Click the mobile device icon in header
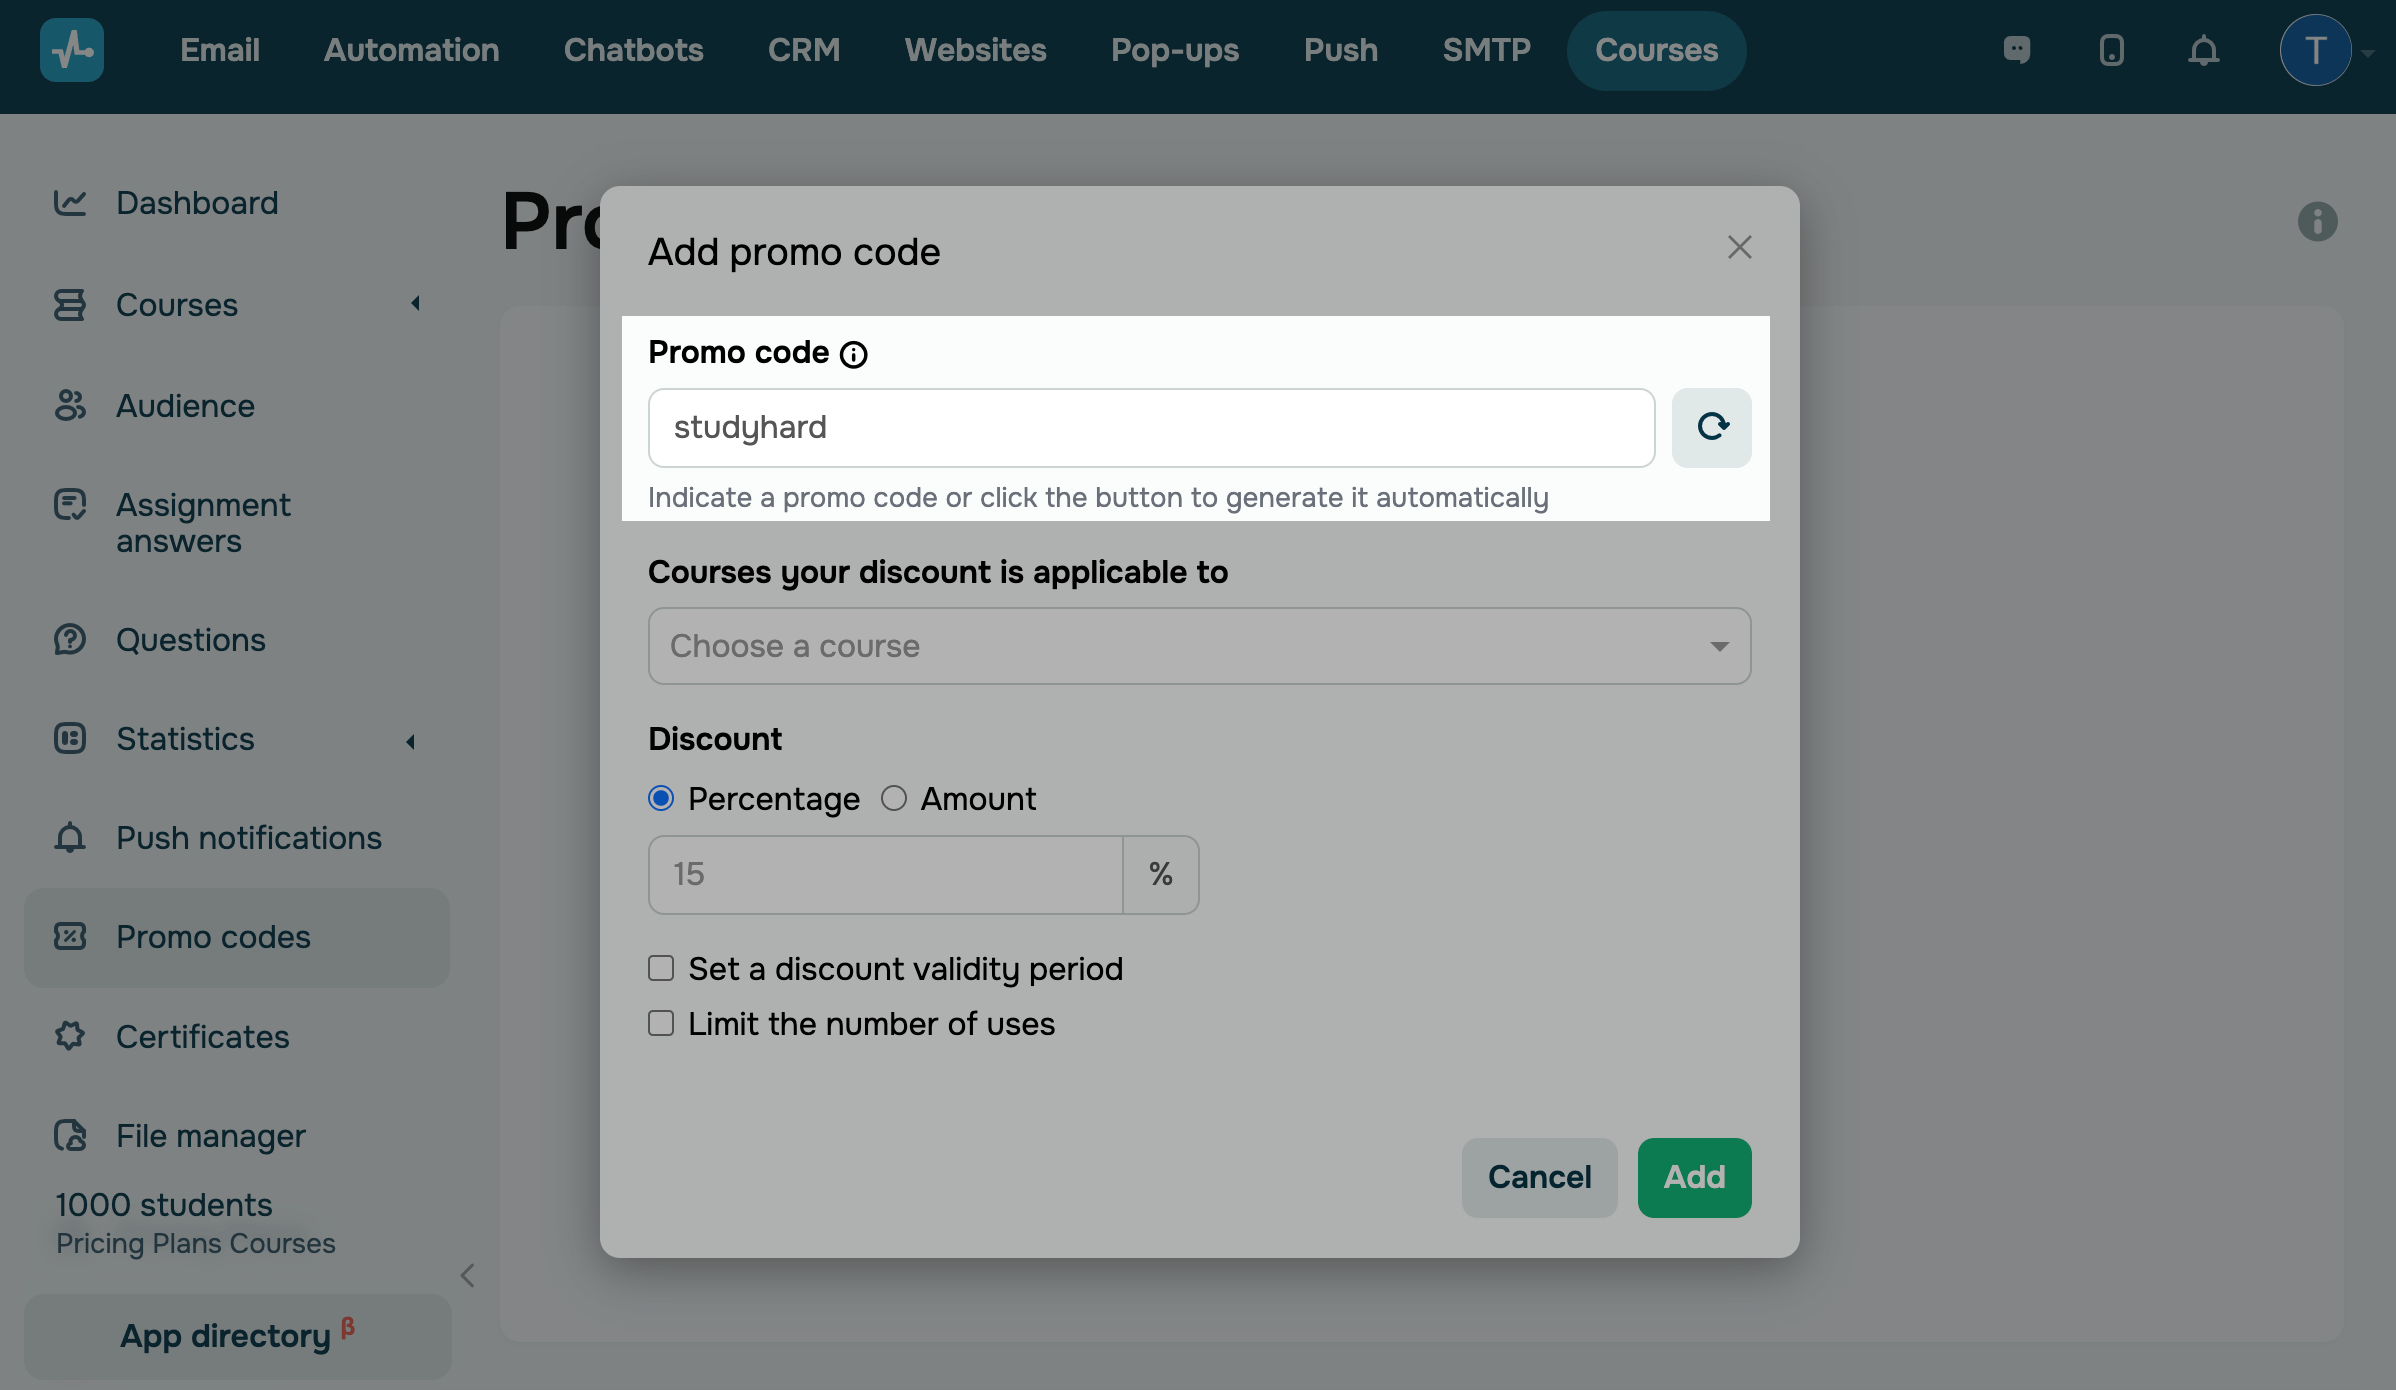Viewport: 2396px width, 1390px height. (x=2111, y=50)
